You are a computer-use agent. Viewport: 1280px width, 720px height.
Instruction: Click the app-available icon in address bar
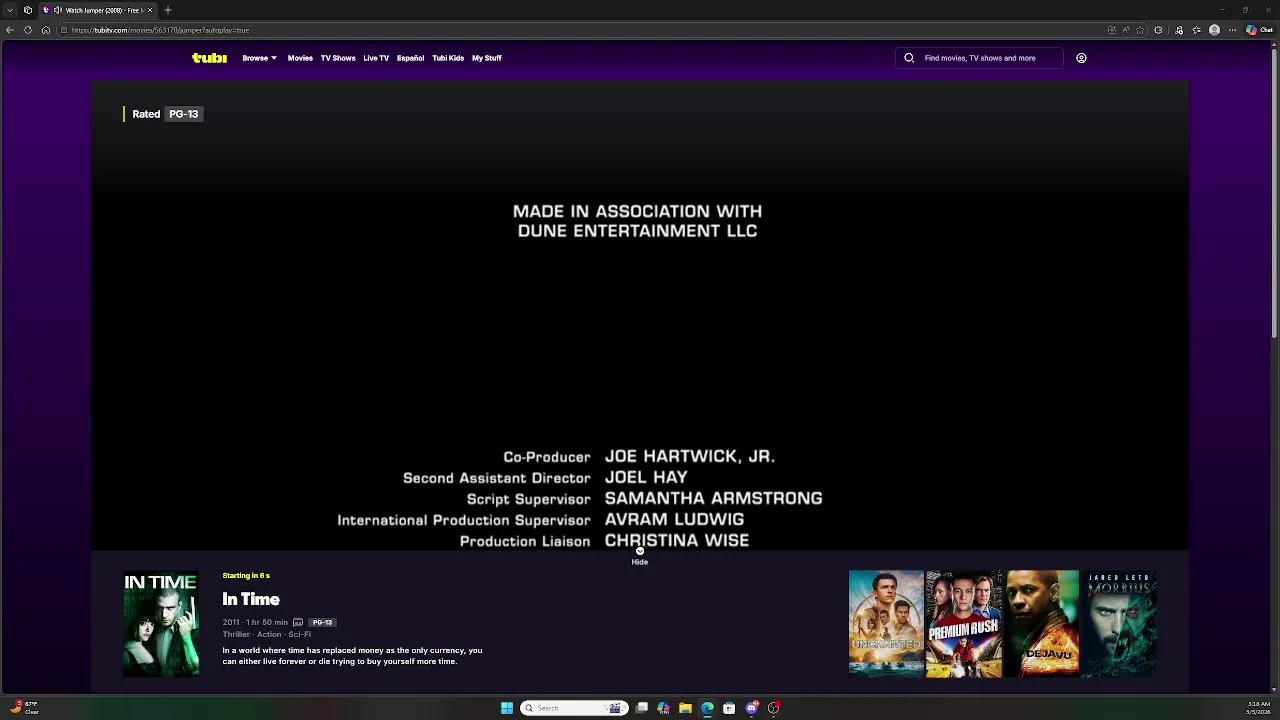point(1111,30)
